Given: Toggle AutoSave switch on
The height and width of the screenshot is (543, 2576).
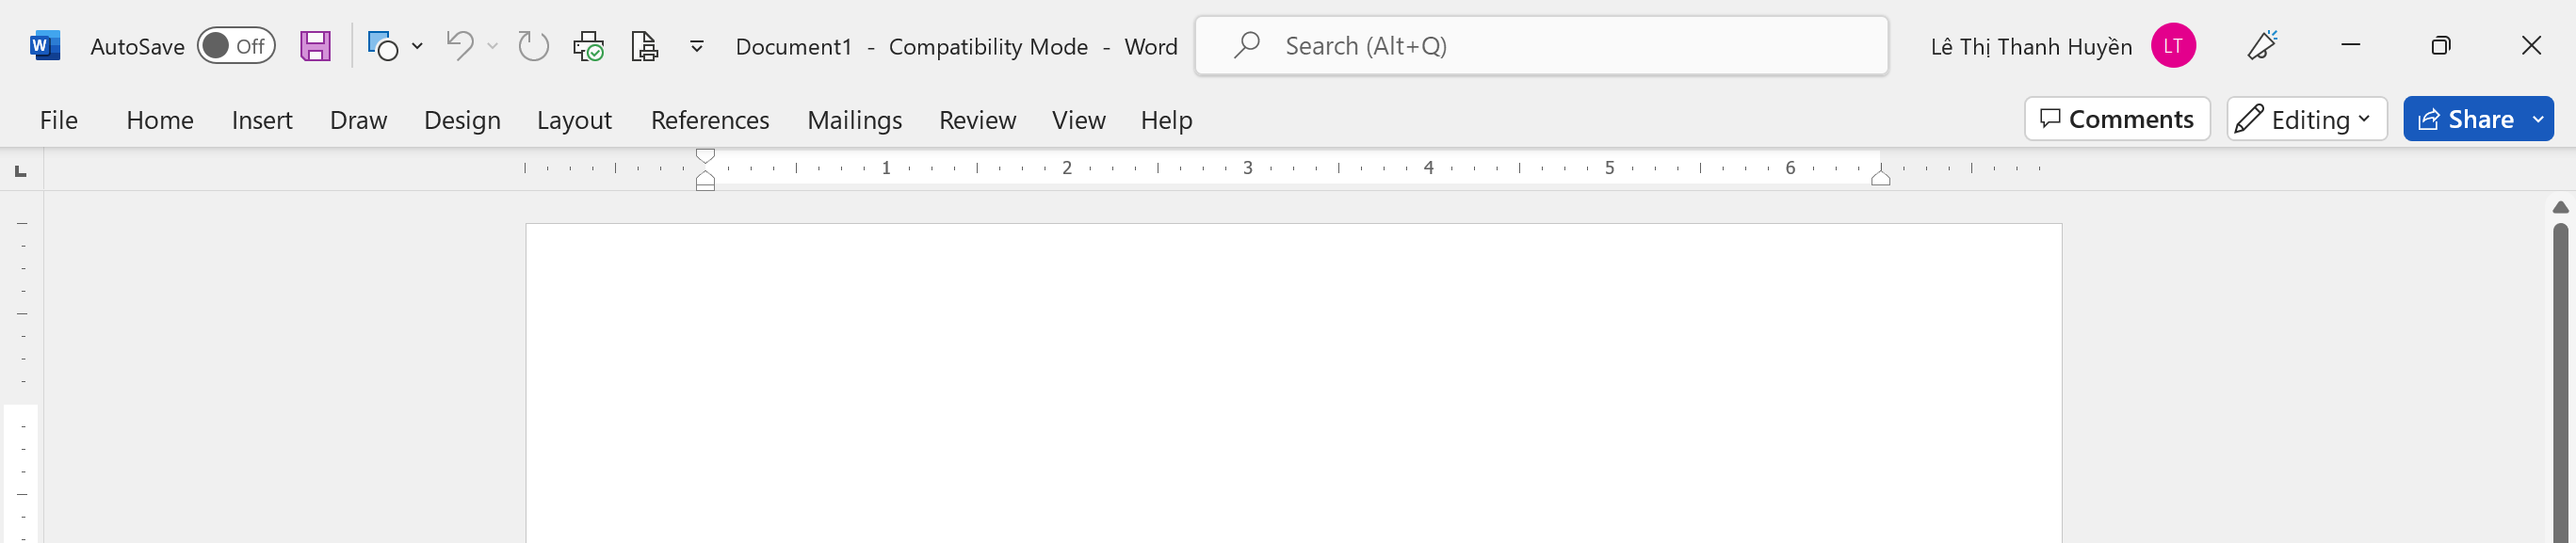Looking at the screenshot, I should [236, 46].
